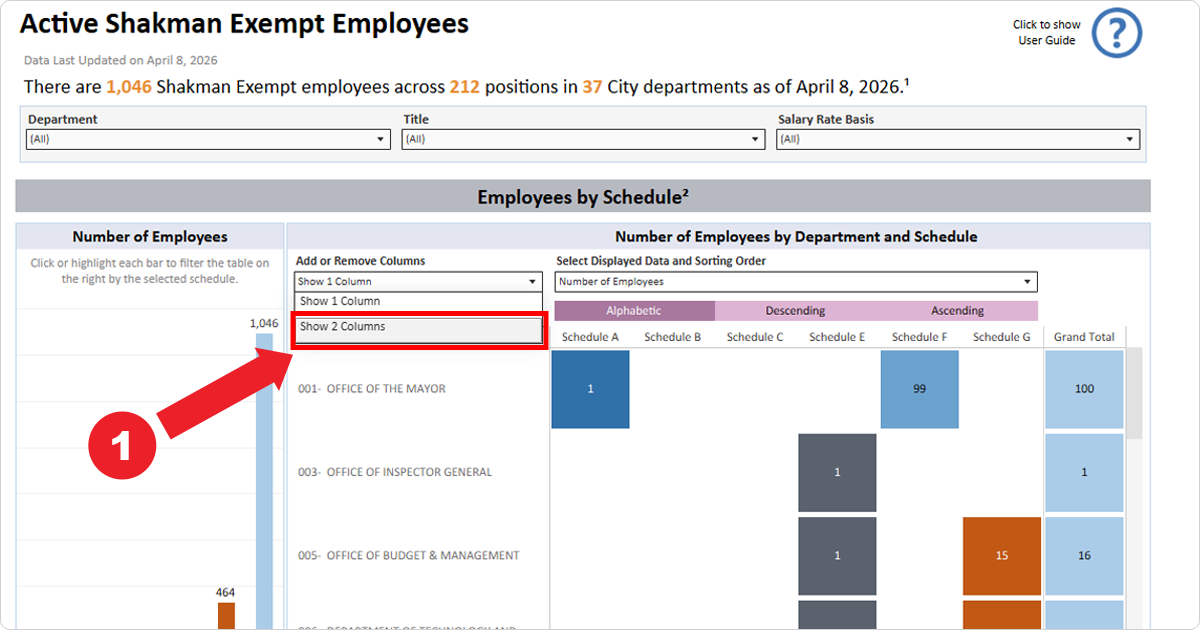This screenshot has height=630, width=1200.
Task: Select Office of the Mayor Schedule F cell 99
Action: point(920,389)
